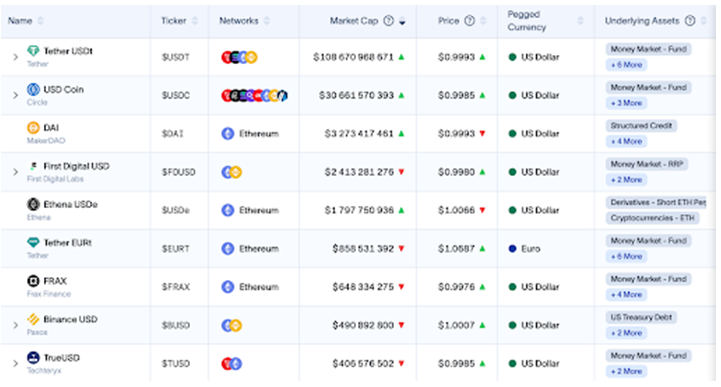This screenshot has height=387, width=721.
Task: Open First Digital Labs issuer link
Action: 55,179
